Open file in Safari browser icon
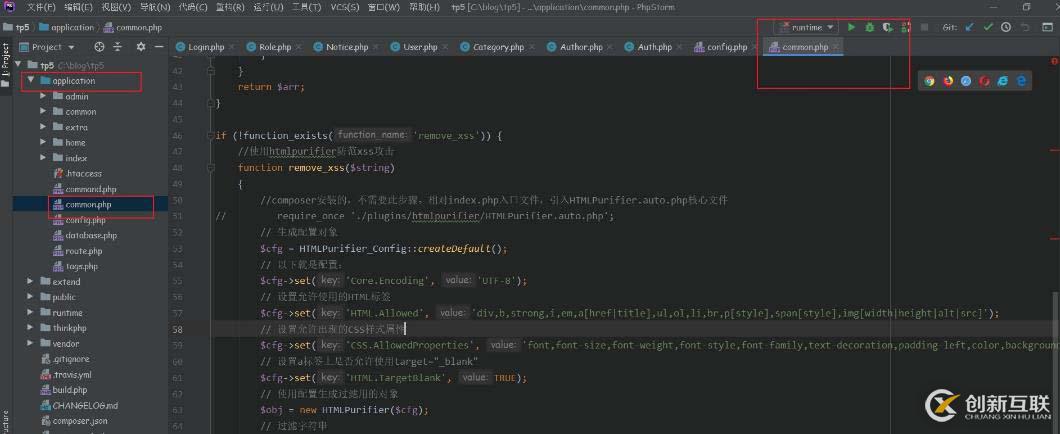This screenshot has height=434, width=1060. 966,80
